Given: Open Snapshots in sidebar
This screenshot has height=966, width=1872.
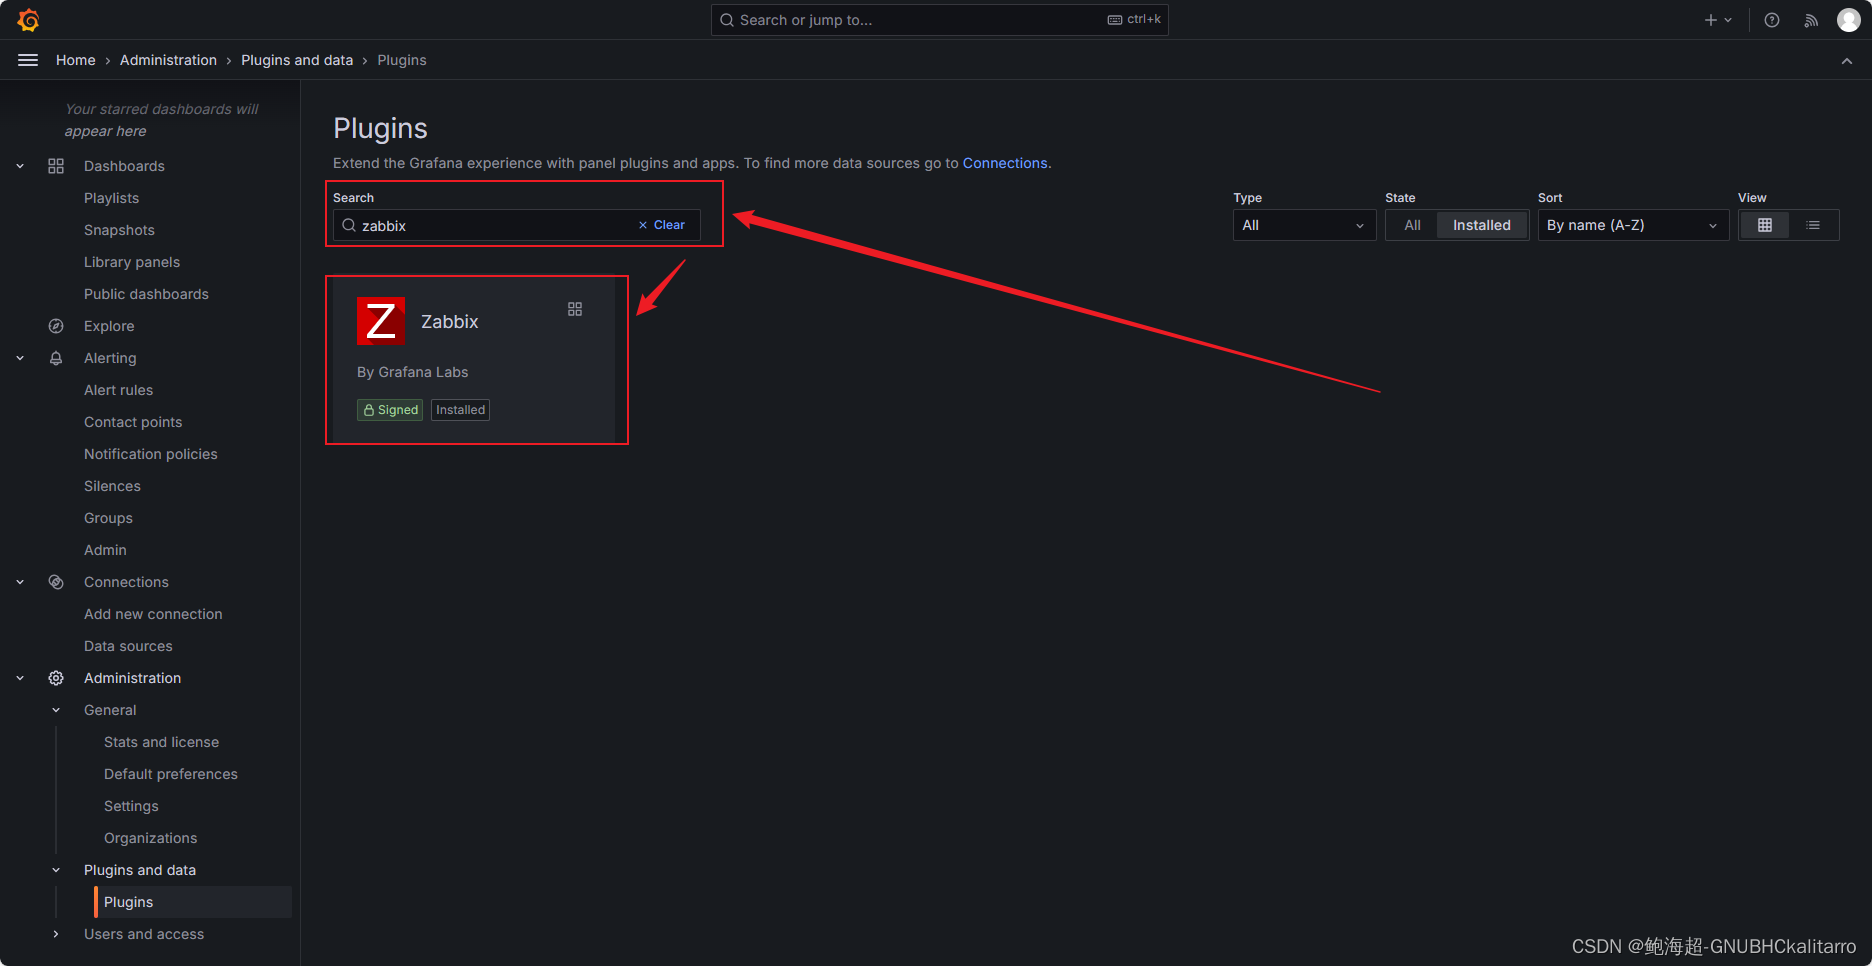Looking at the screenshot, I should 119,230.
